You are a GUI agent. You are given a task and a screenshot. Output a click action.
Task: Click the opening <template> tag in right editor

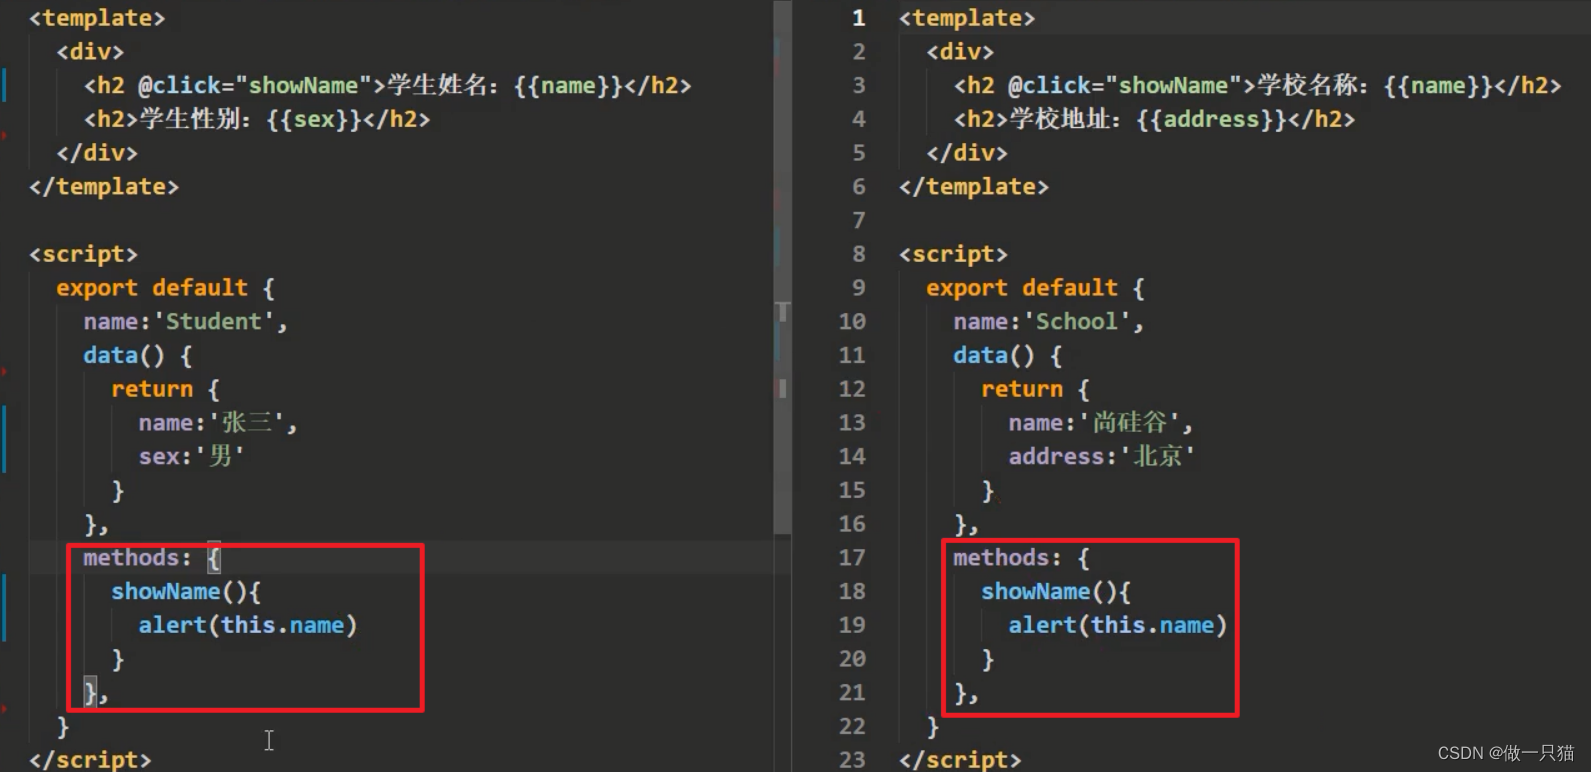point(967,18)
